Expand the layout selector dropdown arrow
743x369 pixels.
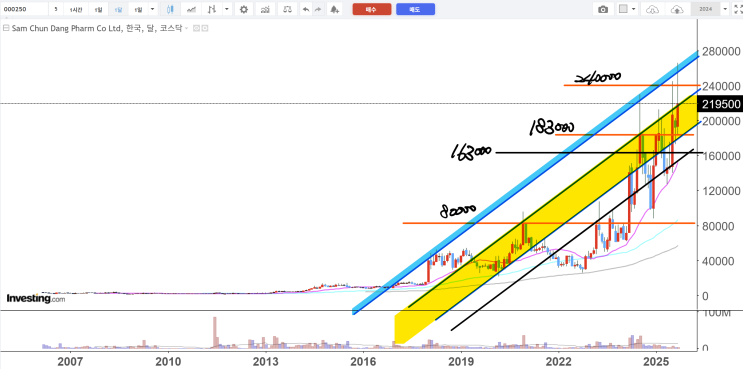click(634, 9)
